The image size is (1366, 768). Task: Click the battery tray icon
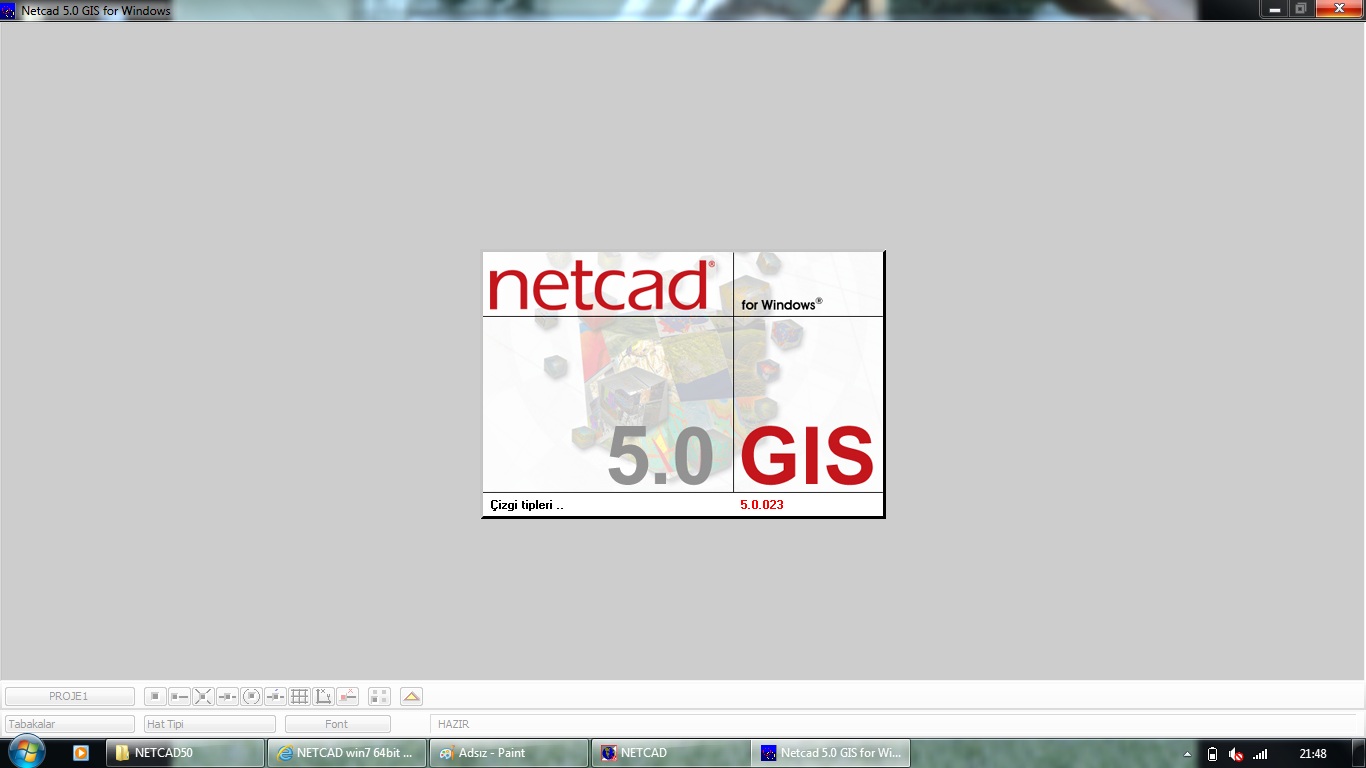[x=1212, y=754]
